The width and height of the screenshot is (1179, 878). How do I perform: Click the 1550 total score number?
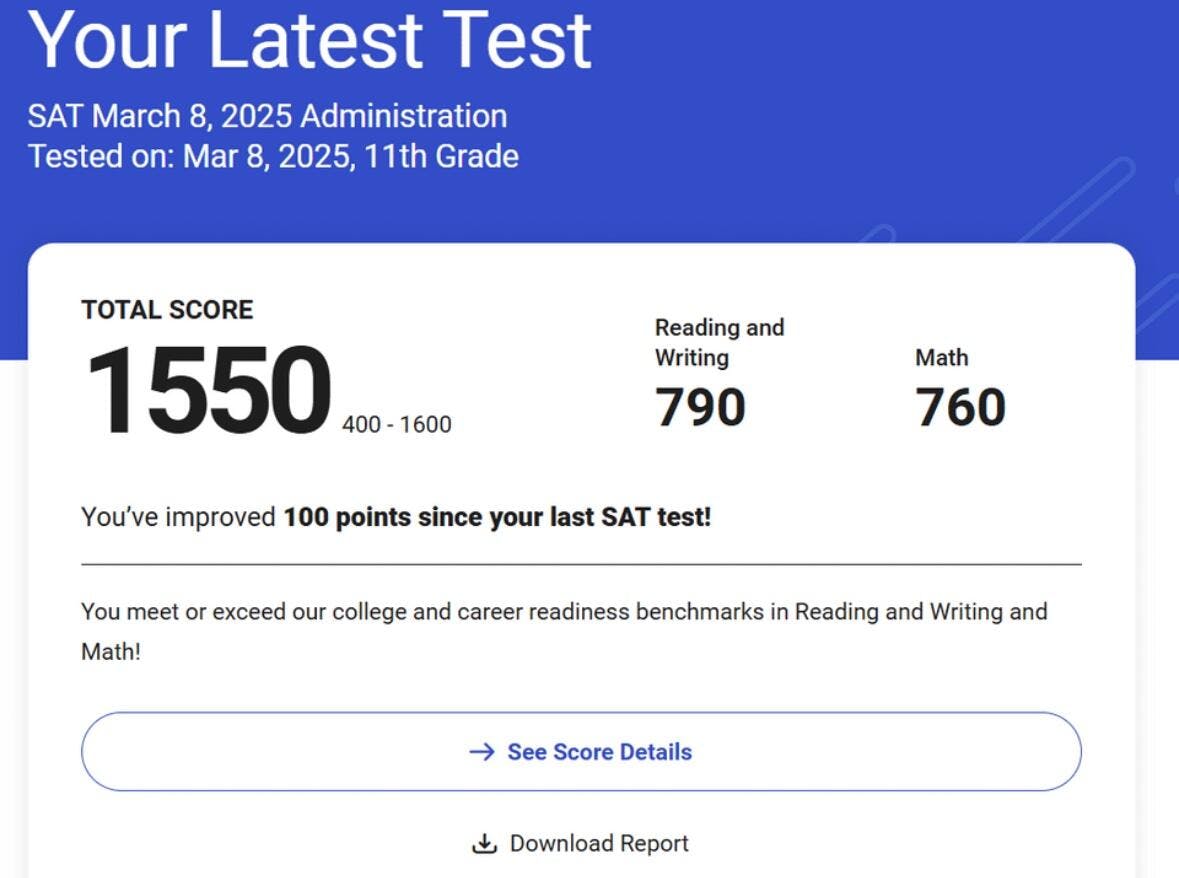pos(208,391)
